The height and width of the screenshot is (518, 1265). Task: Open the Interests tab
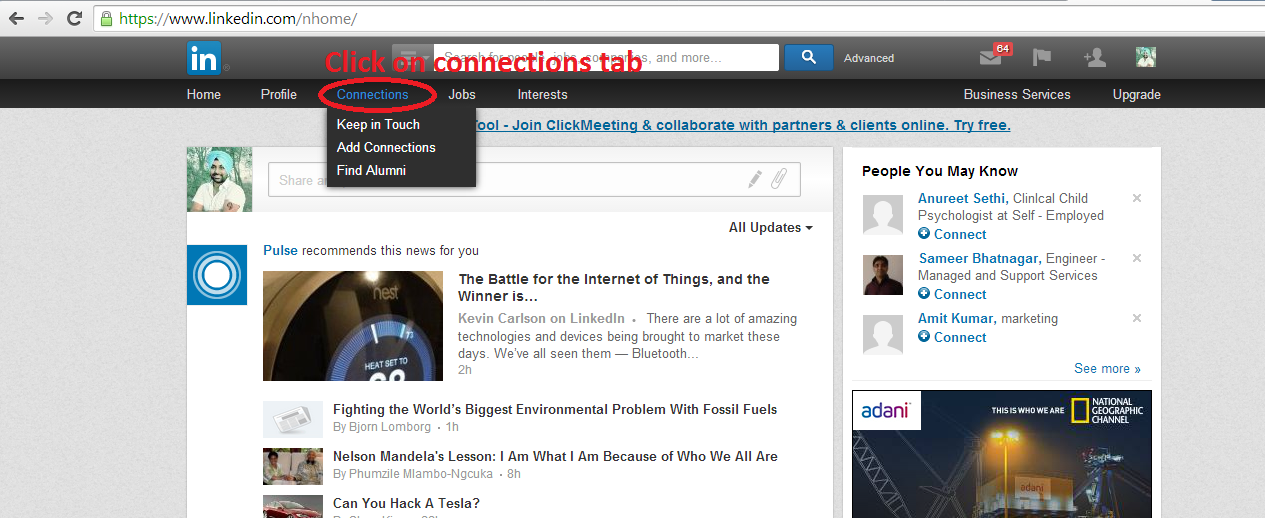[x=542, y=94]
